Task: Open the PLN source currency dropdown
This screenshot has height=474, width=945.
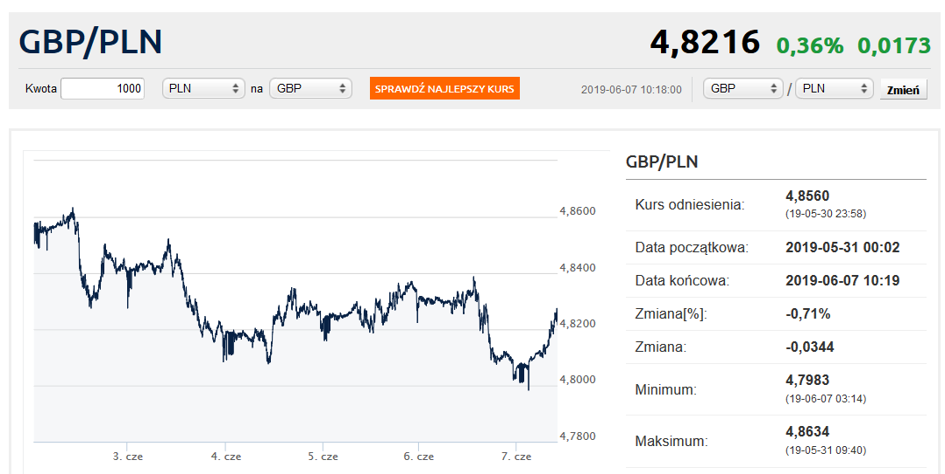Action: [203, 89]
